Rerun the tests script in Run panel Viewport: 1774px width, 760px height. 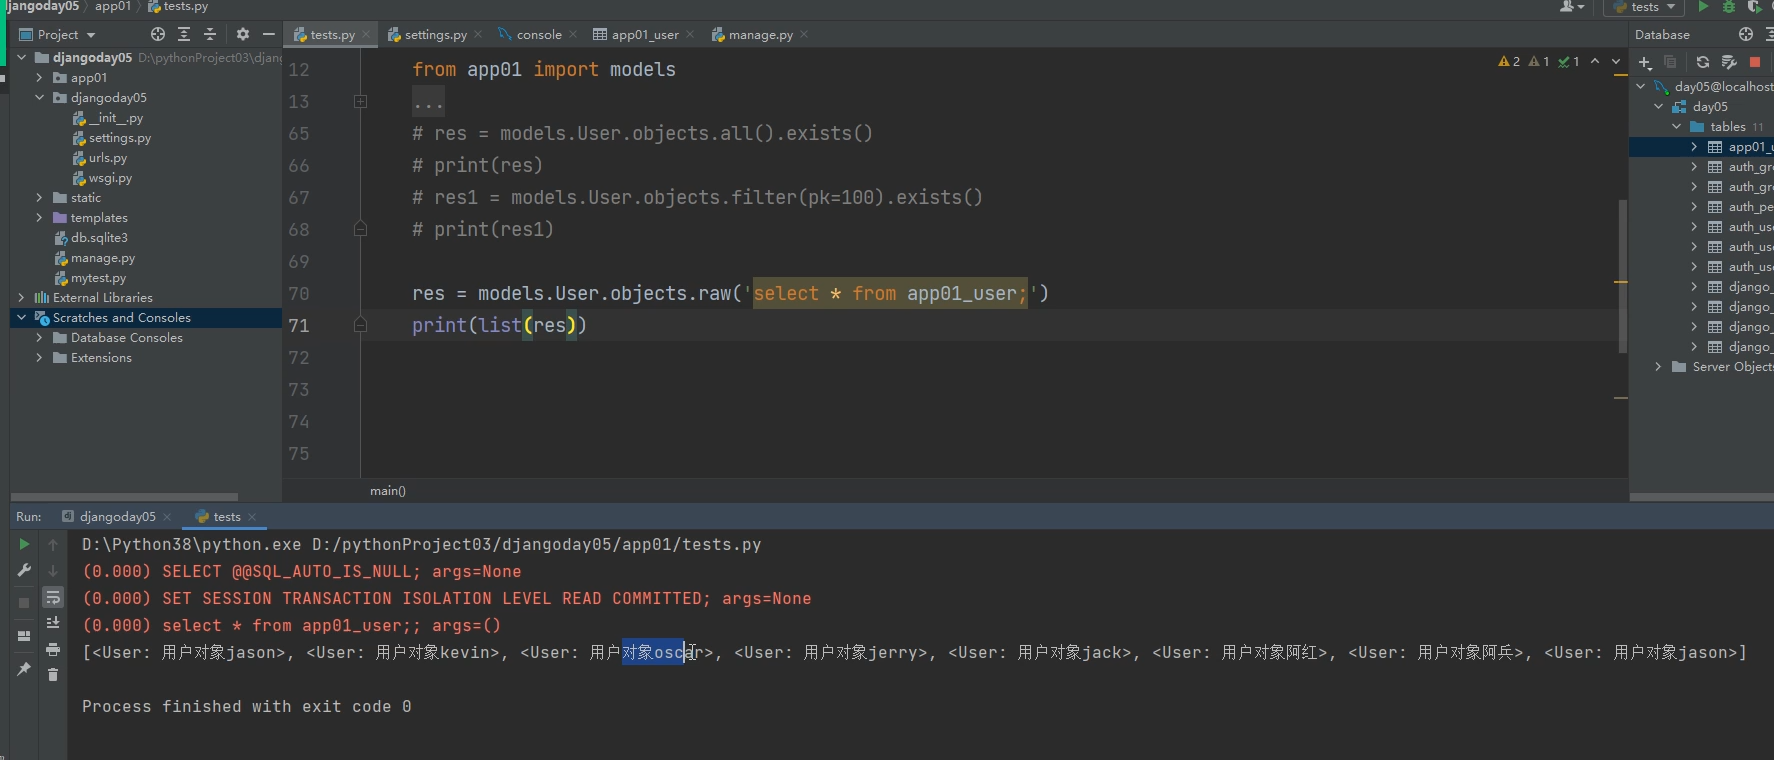point(24,545)
